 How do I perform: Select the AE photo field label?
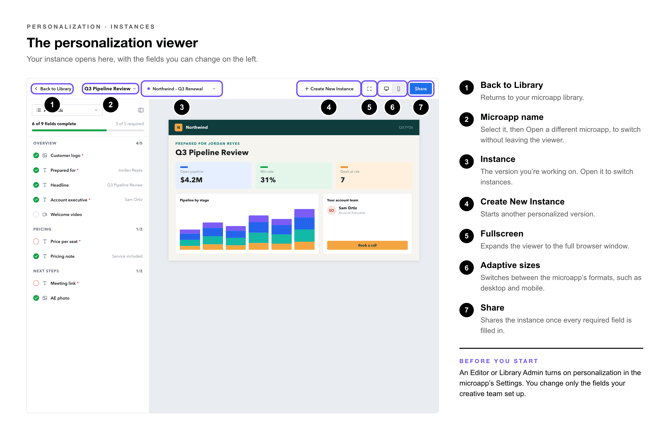click(x=60, y=298)
